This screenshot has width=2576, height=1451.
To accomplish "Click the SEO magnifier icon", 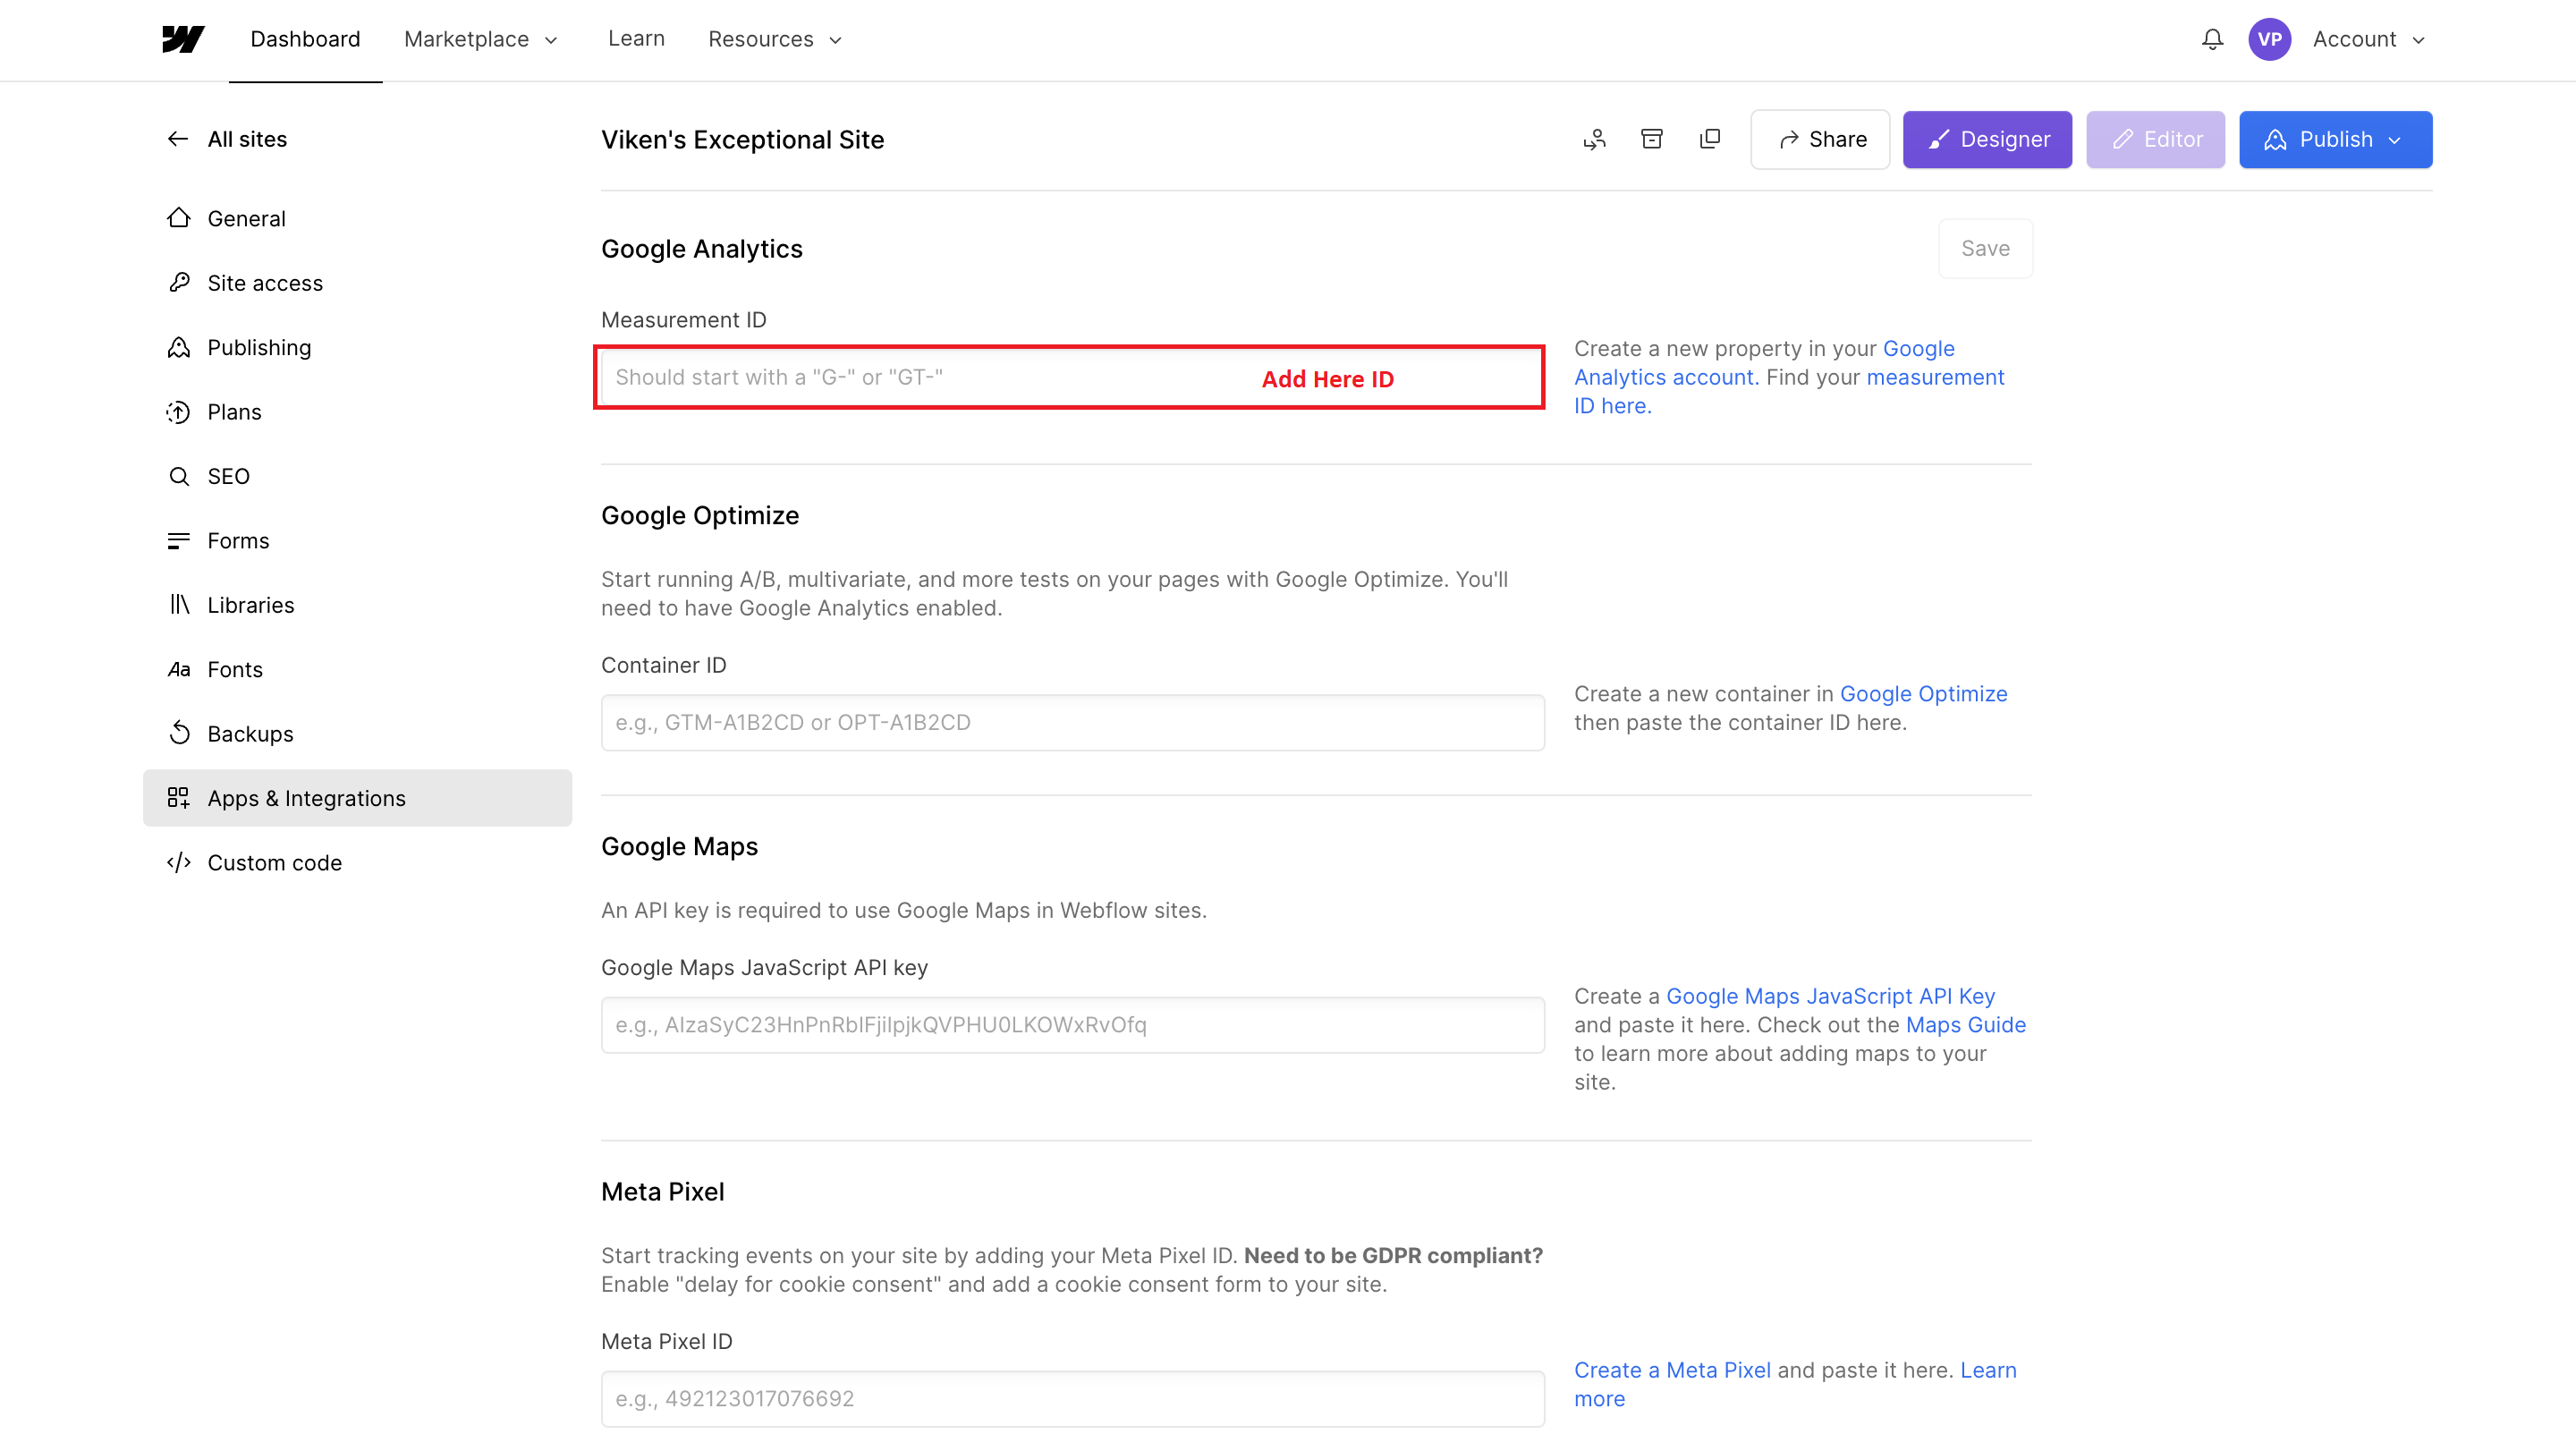I will pyautogui.click(x=179, y=476).
